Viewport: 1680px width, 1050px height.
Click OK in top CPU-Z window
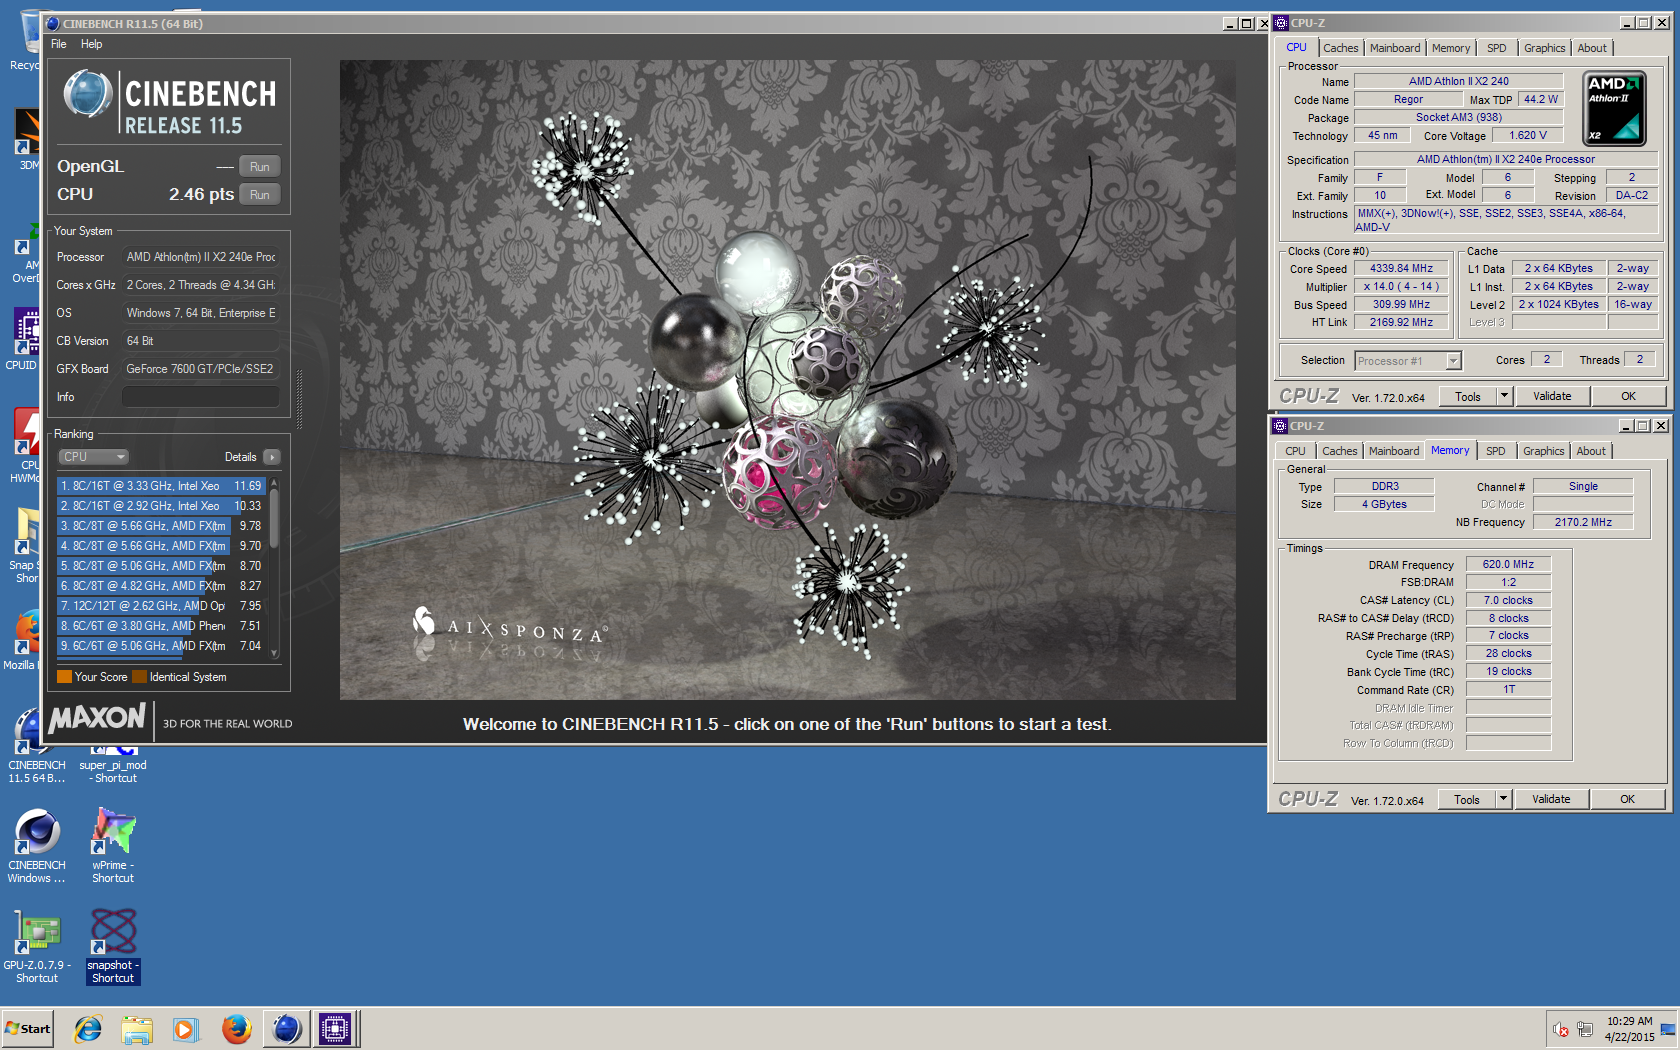(x=1629, y=397)
